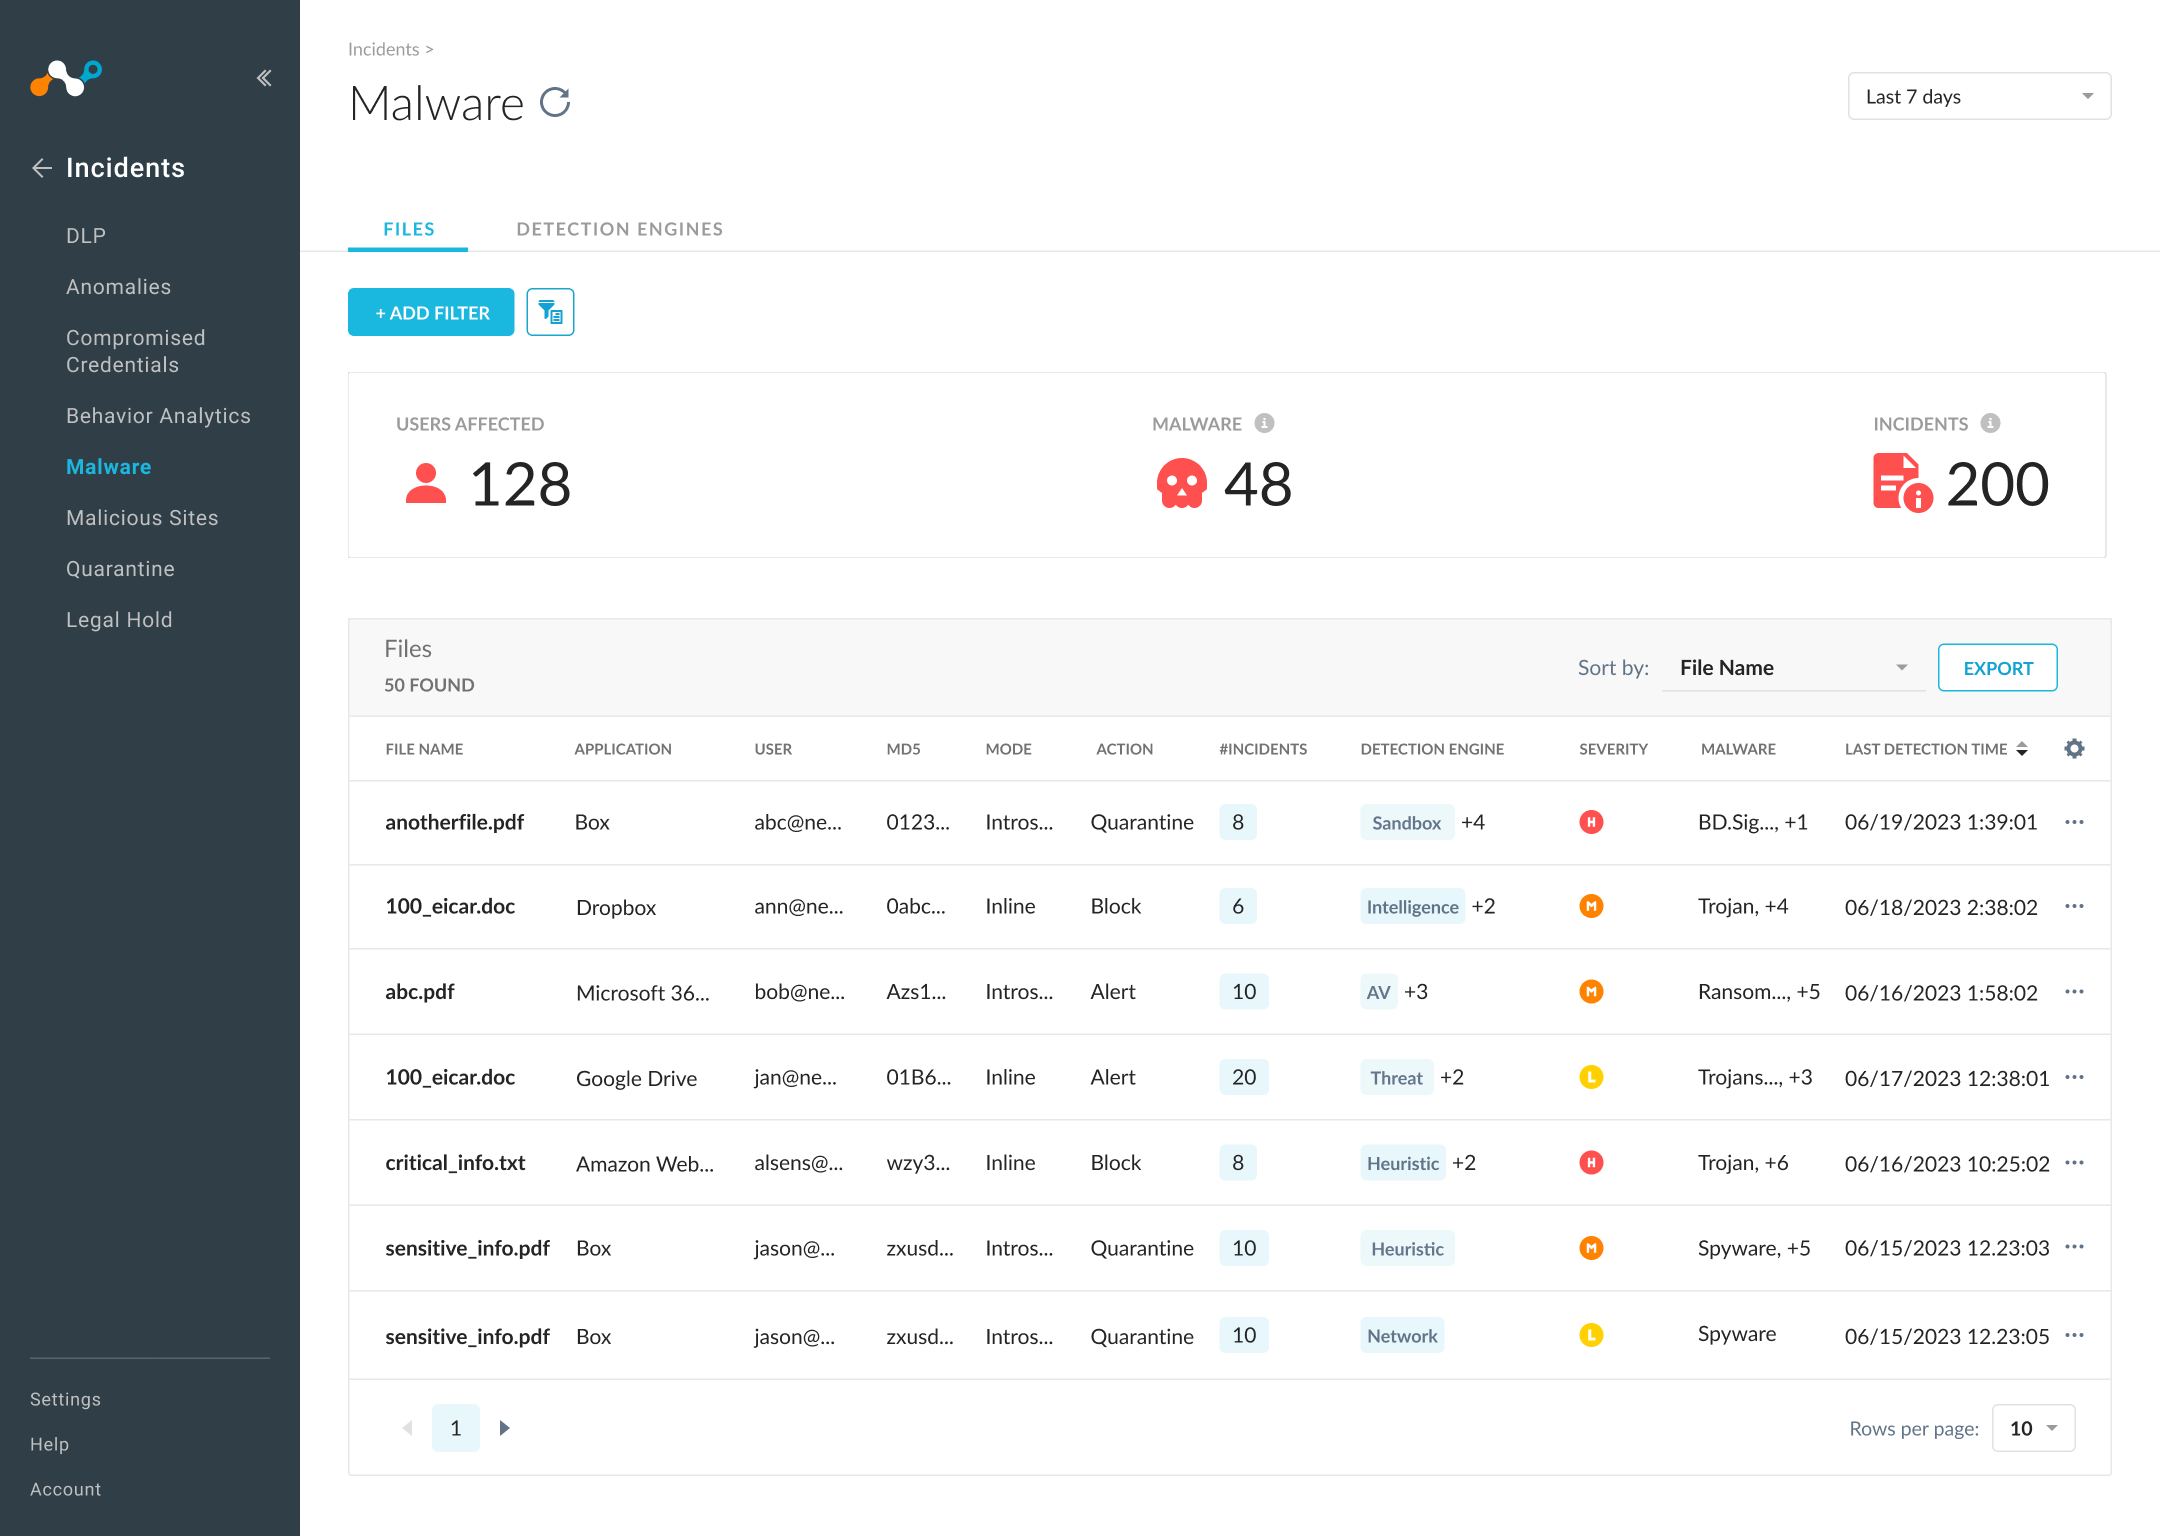Change Sort by from File Name
The width and height of the screenshot is (2160, 1536).
[1793, 667]
